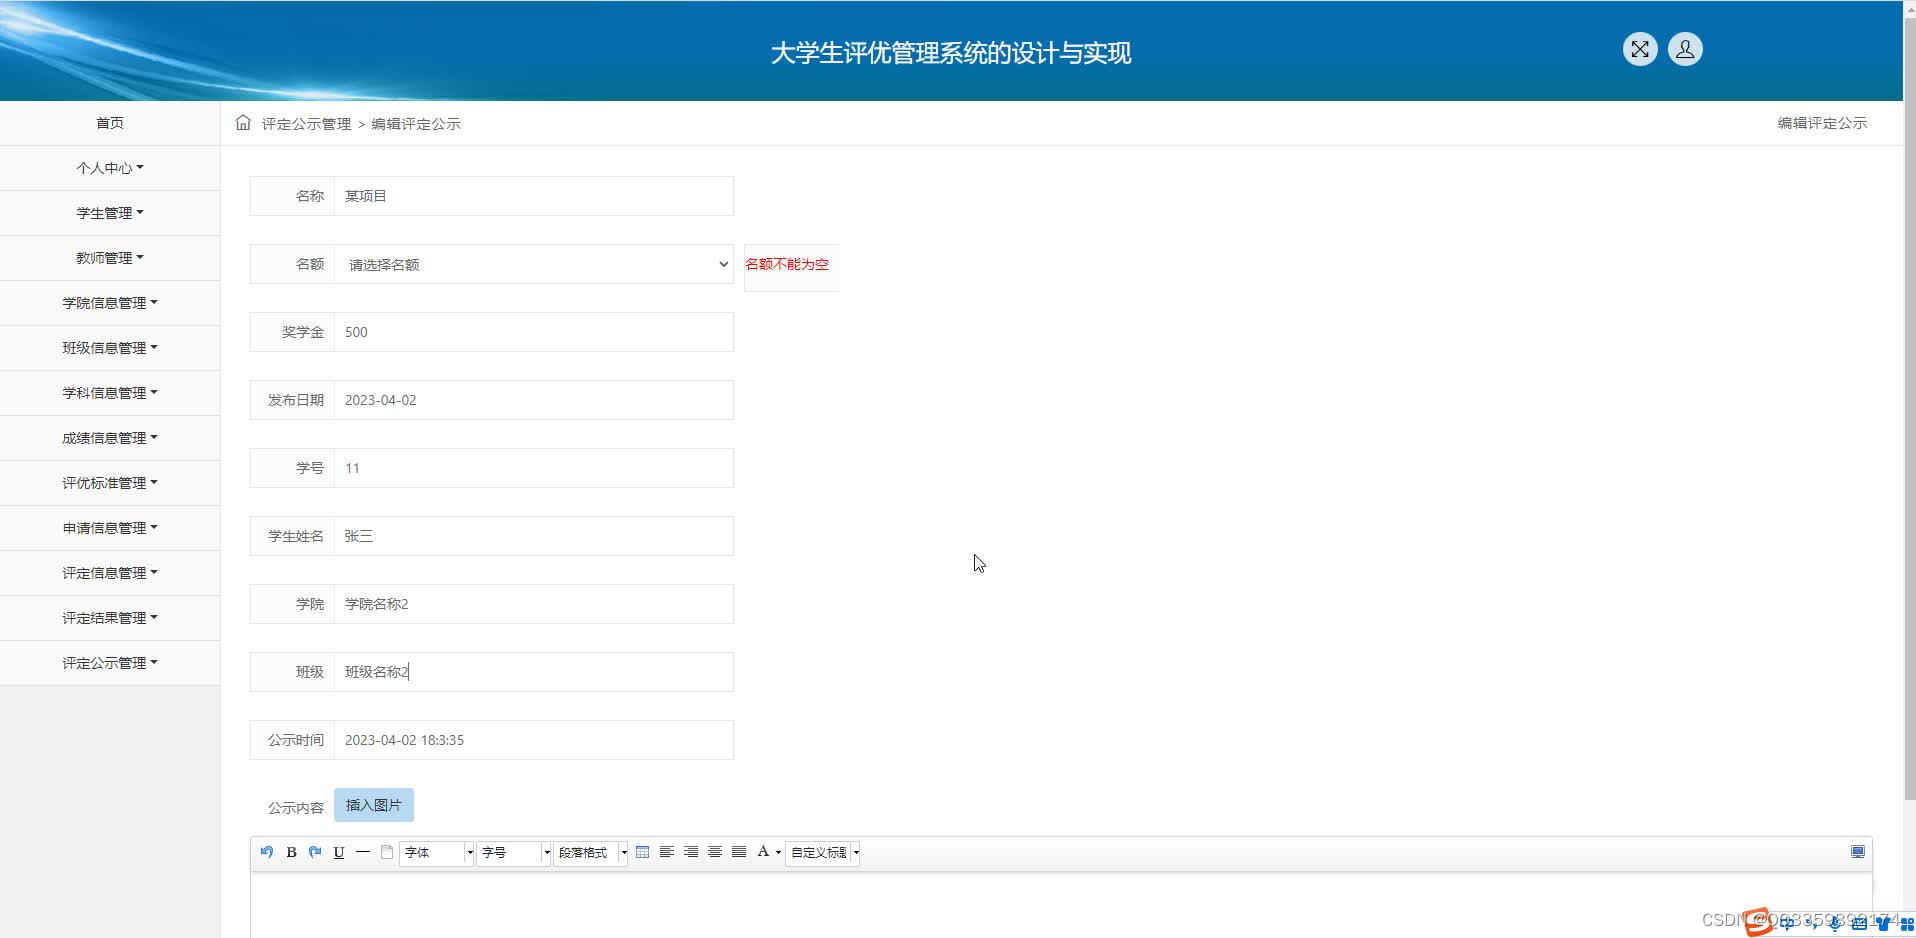
Task: Click the 大学生评优管理系统 header title
Action: point(951,53)
